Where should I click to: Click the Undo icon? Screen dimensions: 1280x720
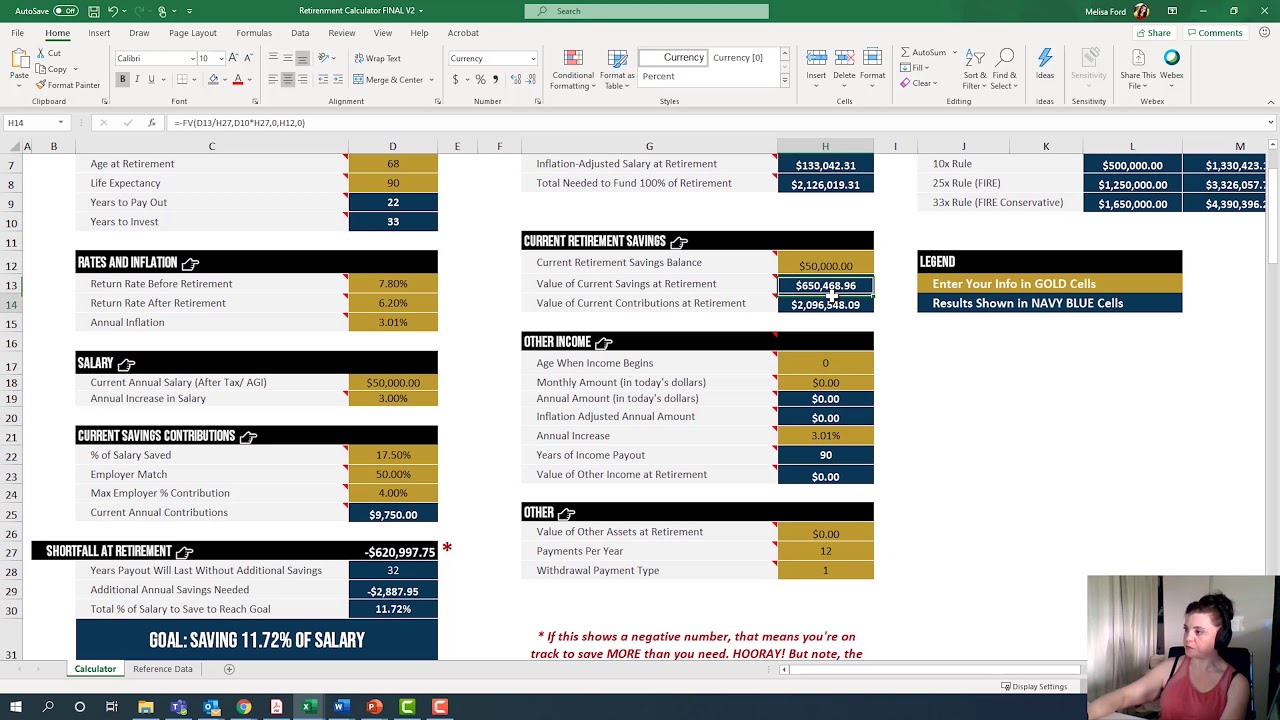click(x=114, y=11)
